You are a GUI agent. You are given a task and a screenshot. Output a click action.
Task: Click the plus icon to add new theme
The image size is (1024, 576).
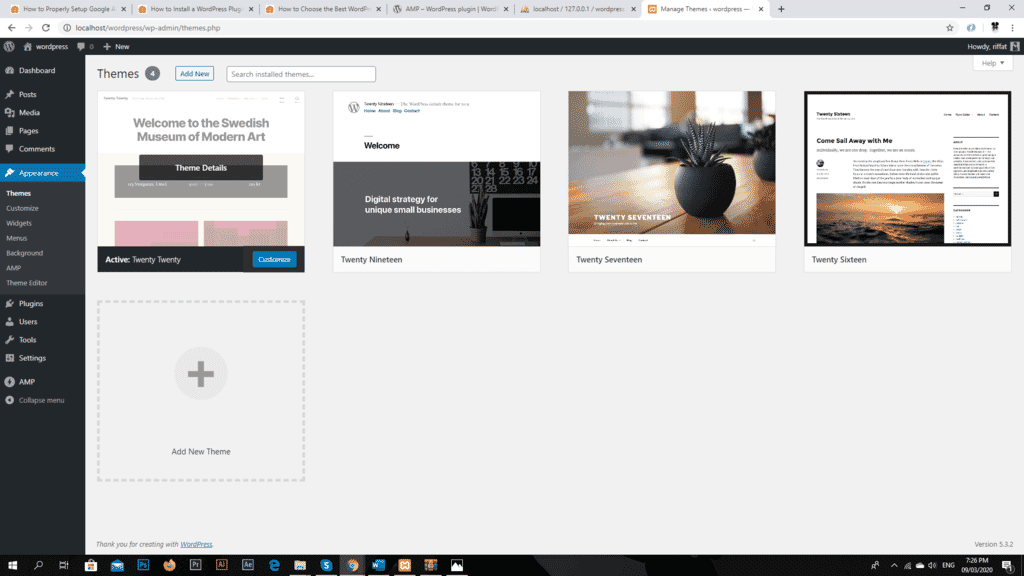[200, 374]
